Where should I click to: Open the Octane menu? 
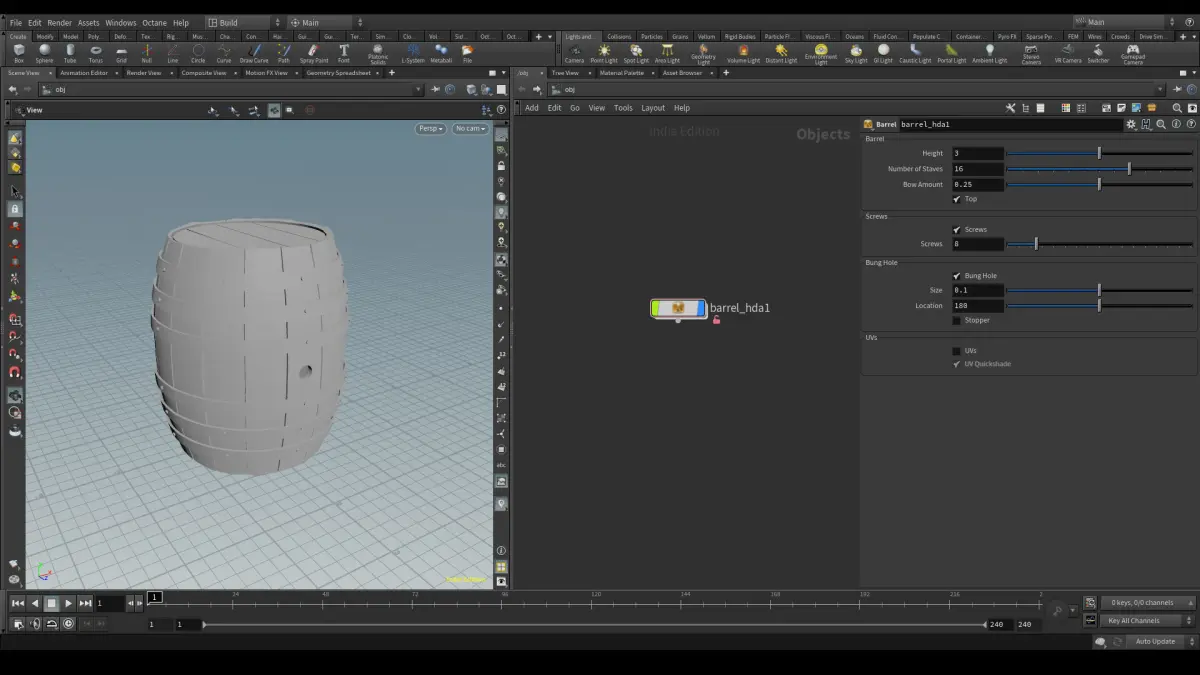click(x=154, y=22)
